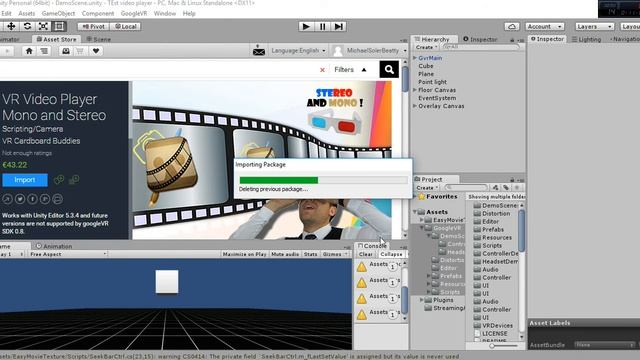This screenshot has width=640, height=360.
Task: Select the Rotate transform tool
Action: pyautogui.click(x=27, y=26)
